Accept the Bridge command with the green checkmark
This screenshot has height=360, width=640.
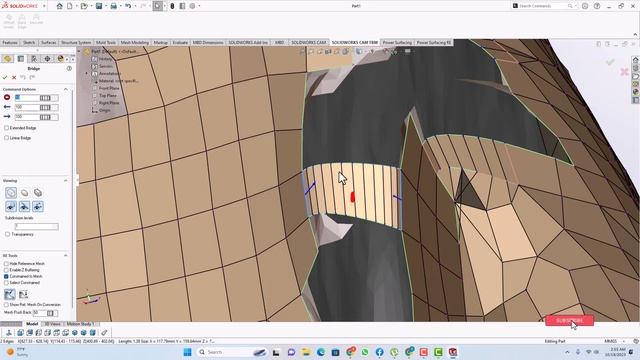click(5, 77)
